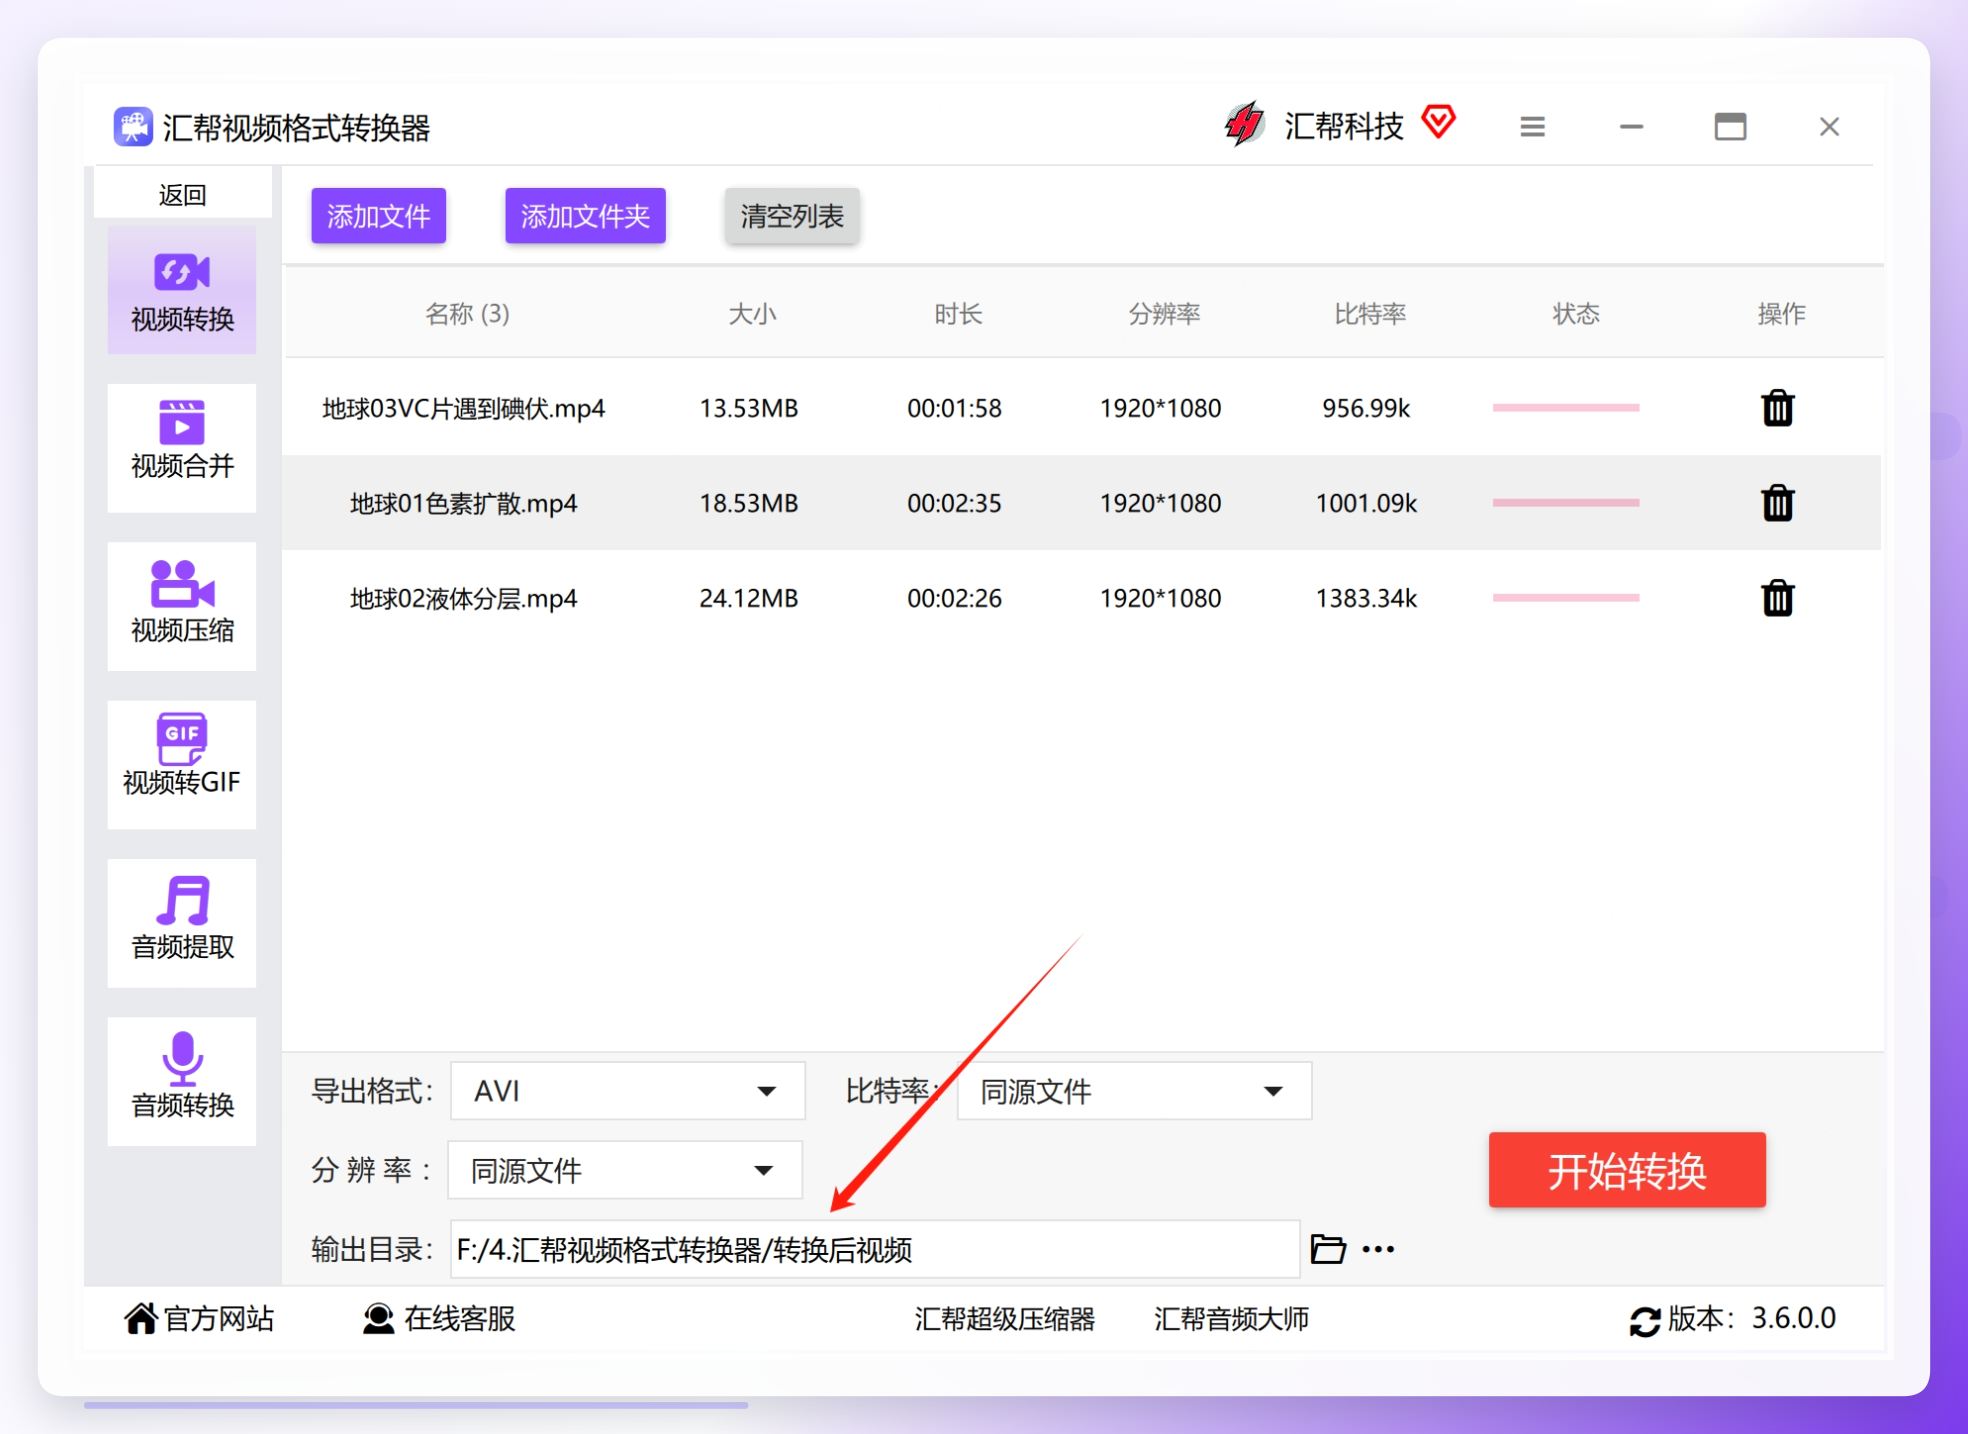Click the 时长 column header

(x=958, y=314)
